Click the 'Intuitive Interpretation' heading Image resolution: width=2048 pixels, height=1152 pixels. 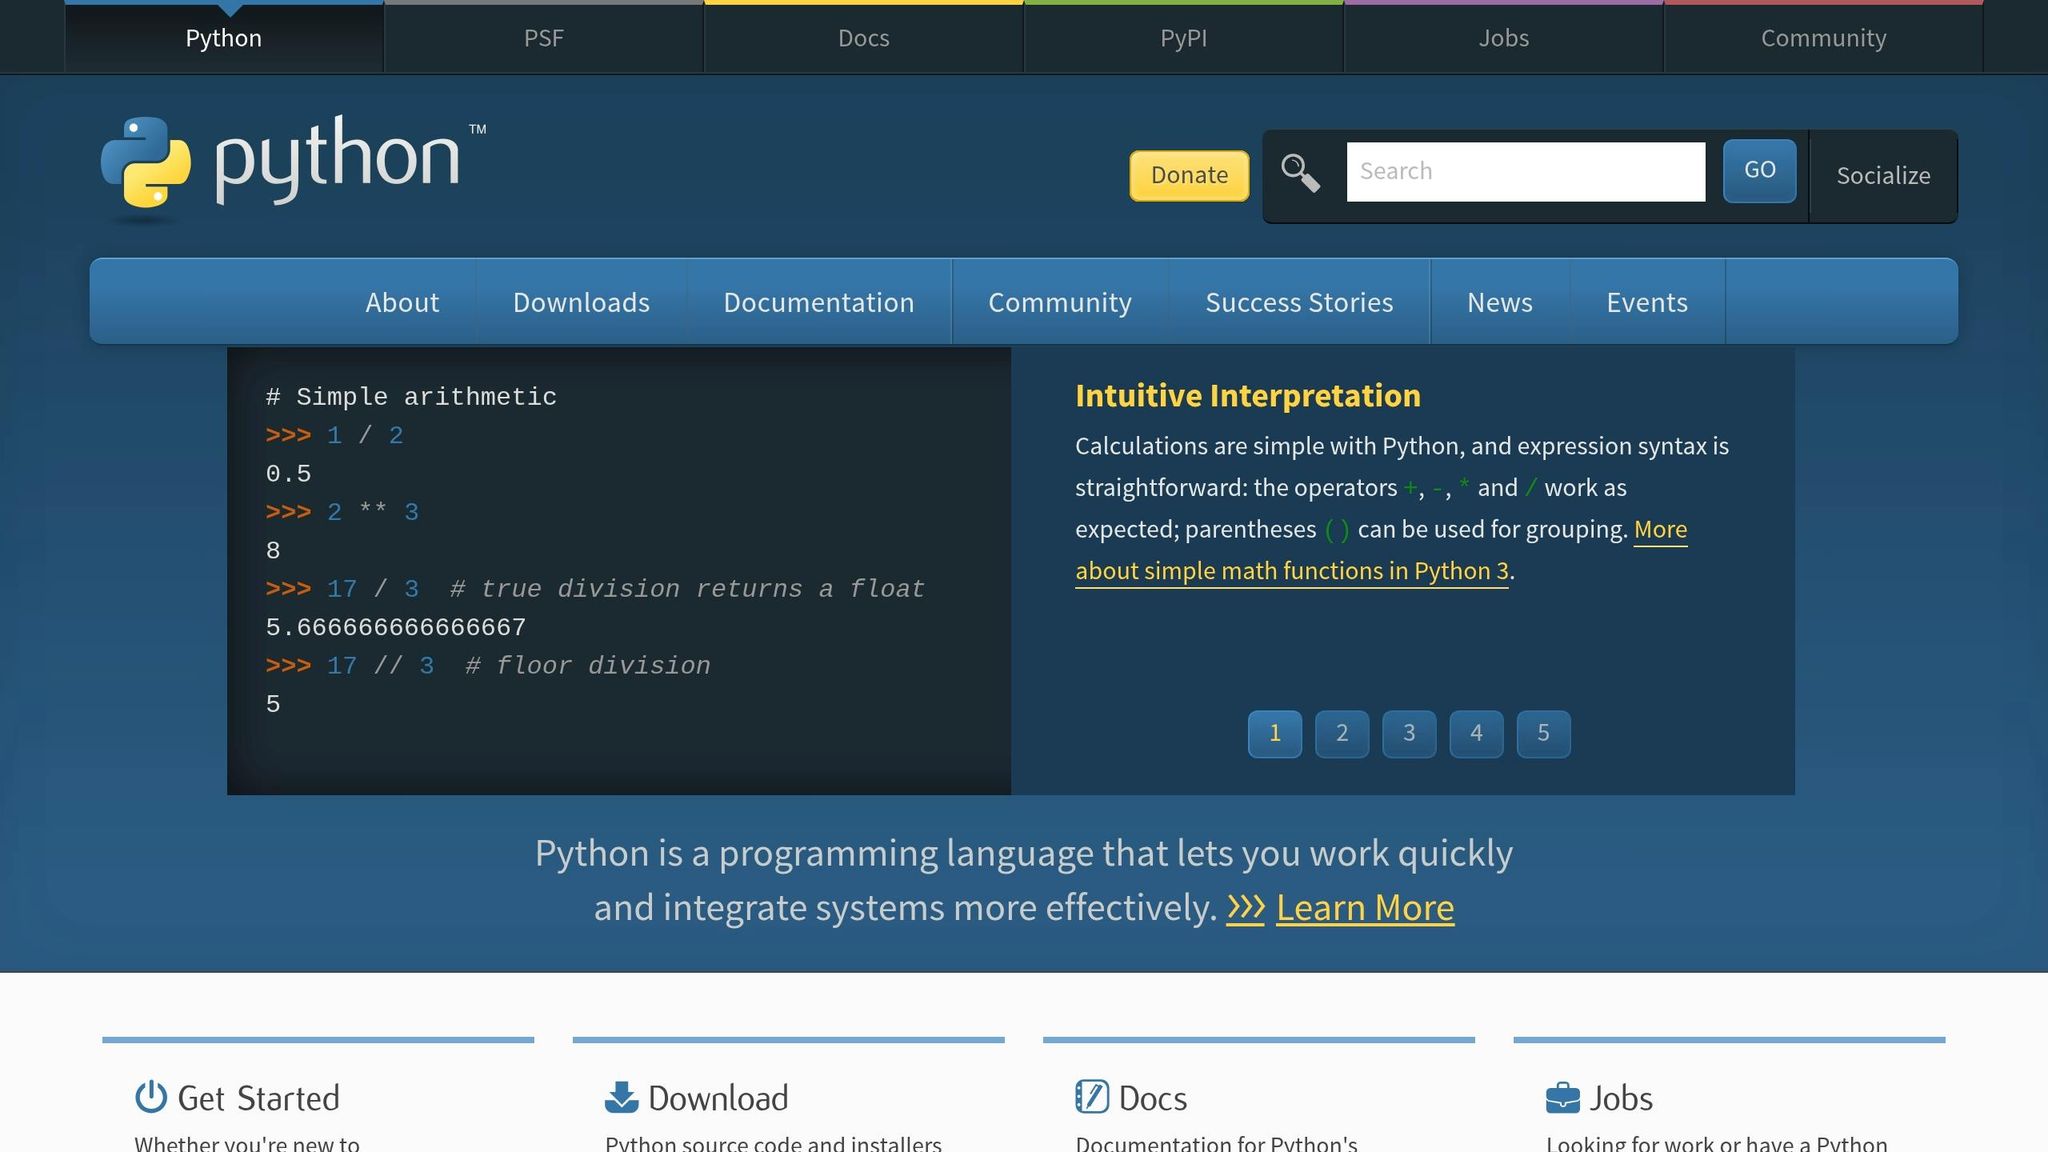[1248, 396]
